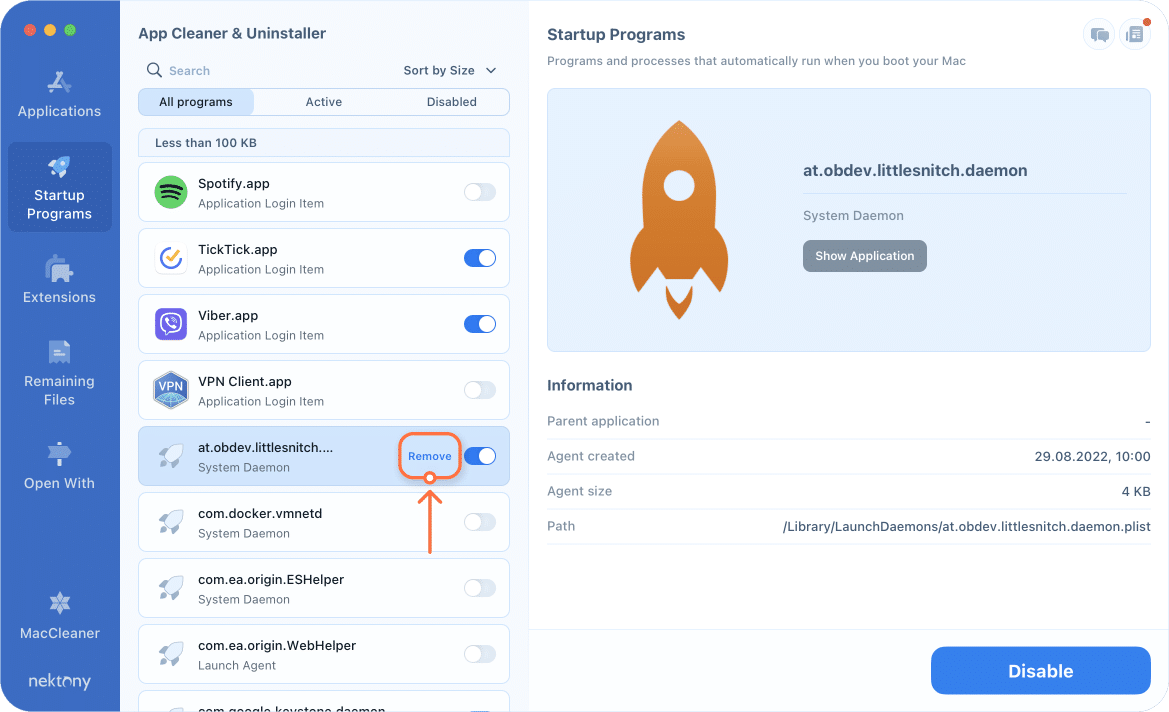
Task: Click the LaunchDaemons plist path value
Action: [966, 526]
